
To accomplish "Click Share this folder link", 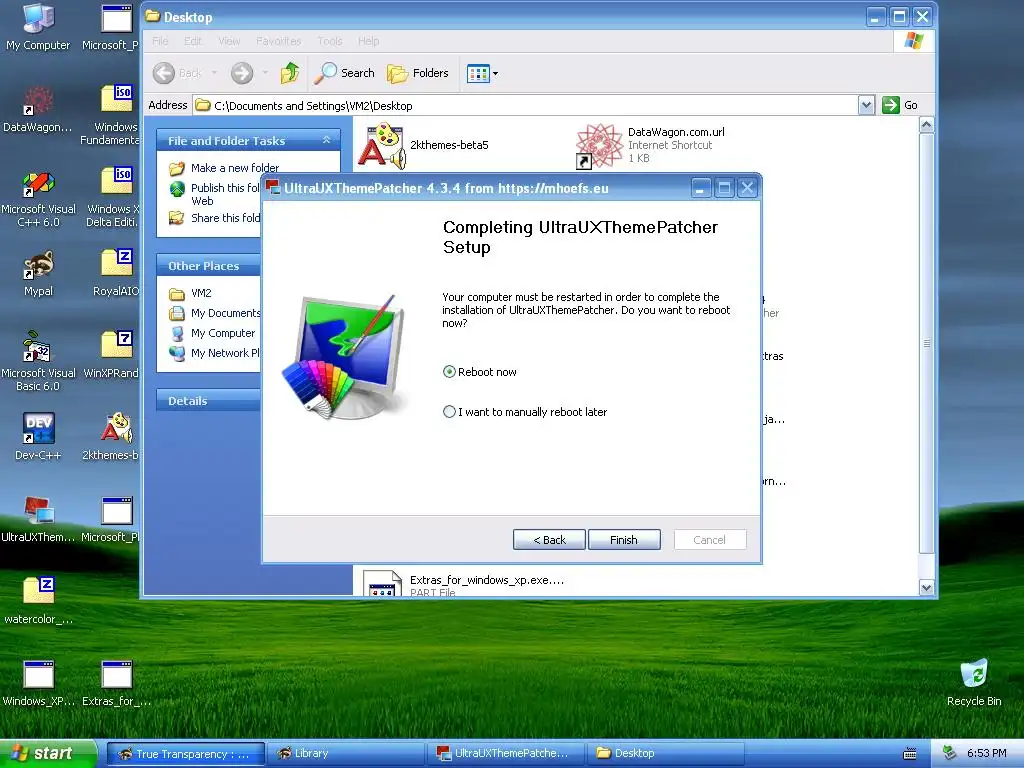I will pos(214,217).
